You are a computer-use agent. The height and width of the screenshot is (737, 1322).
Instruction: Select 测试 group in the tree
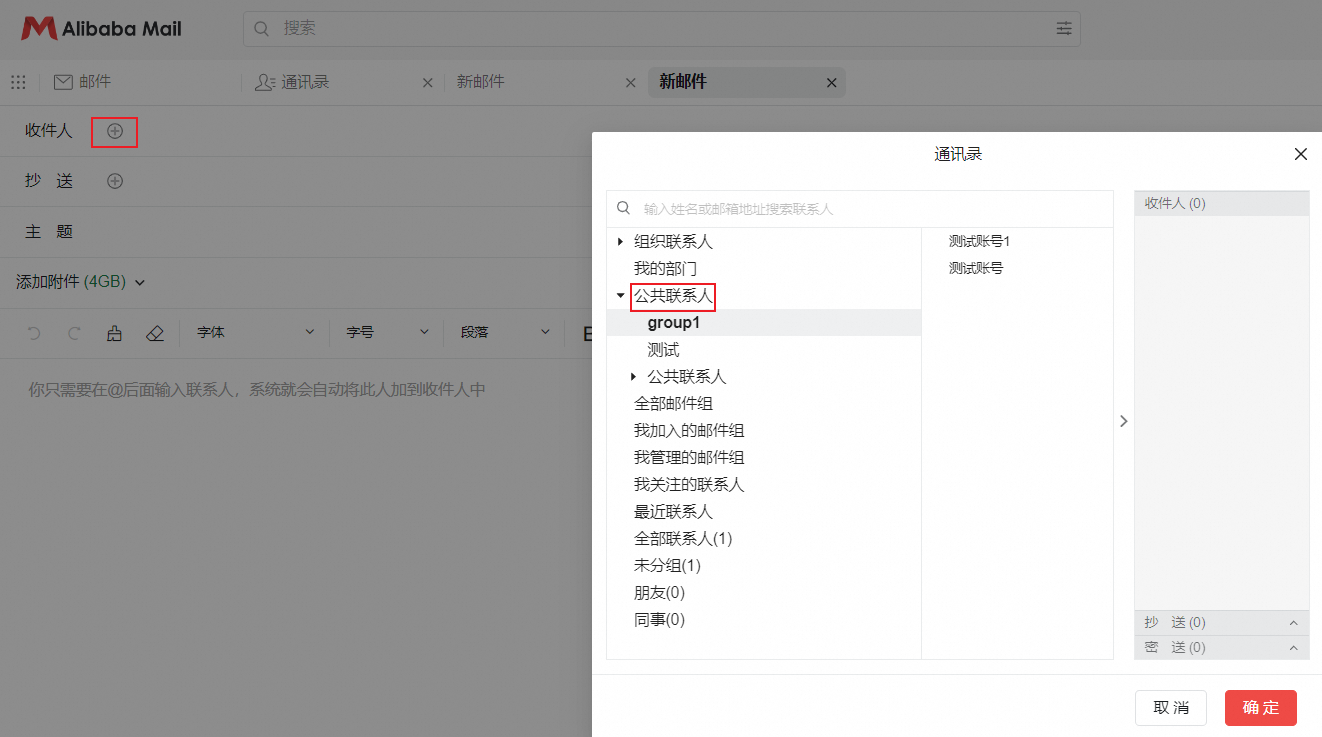[x=663, y=350]
